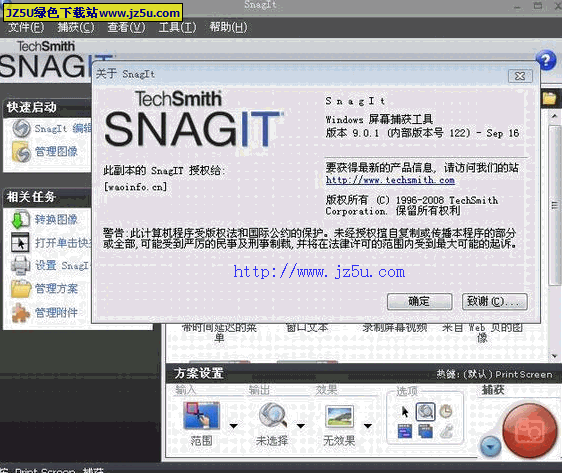This screenshot has width=562, height=473.
Task: Open the blue round dropdown beside capture button
Action: [x=490, y=447]
